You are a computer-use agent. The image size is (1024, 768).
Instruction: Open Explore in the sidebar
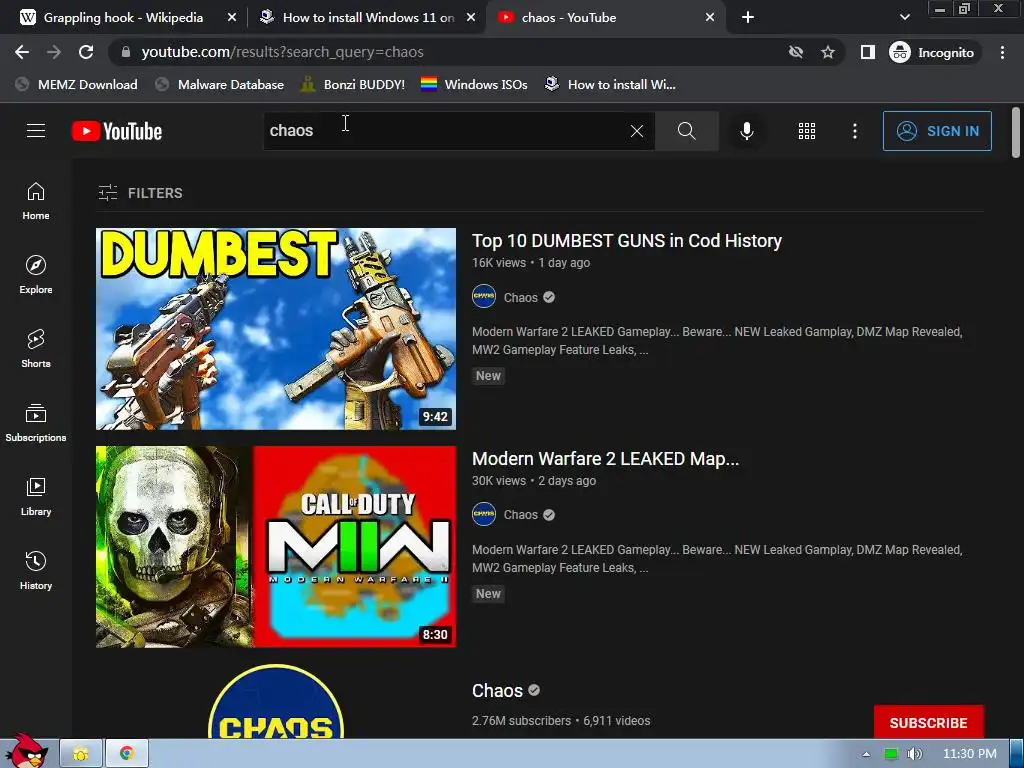36,275
